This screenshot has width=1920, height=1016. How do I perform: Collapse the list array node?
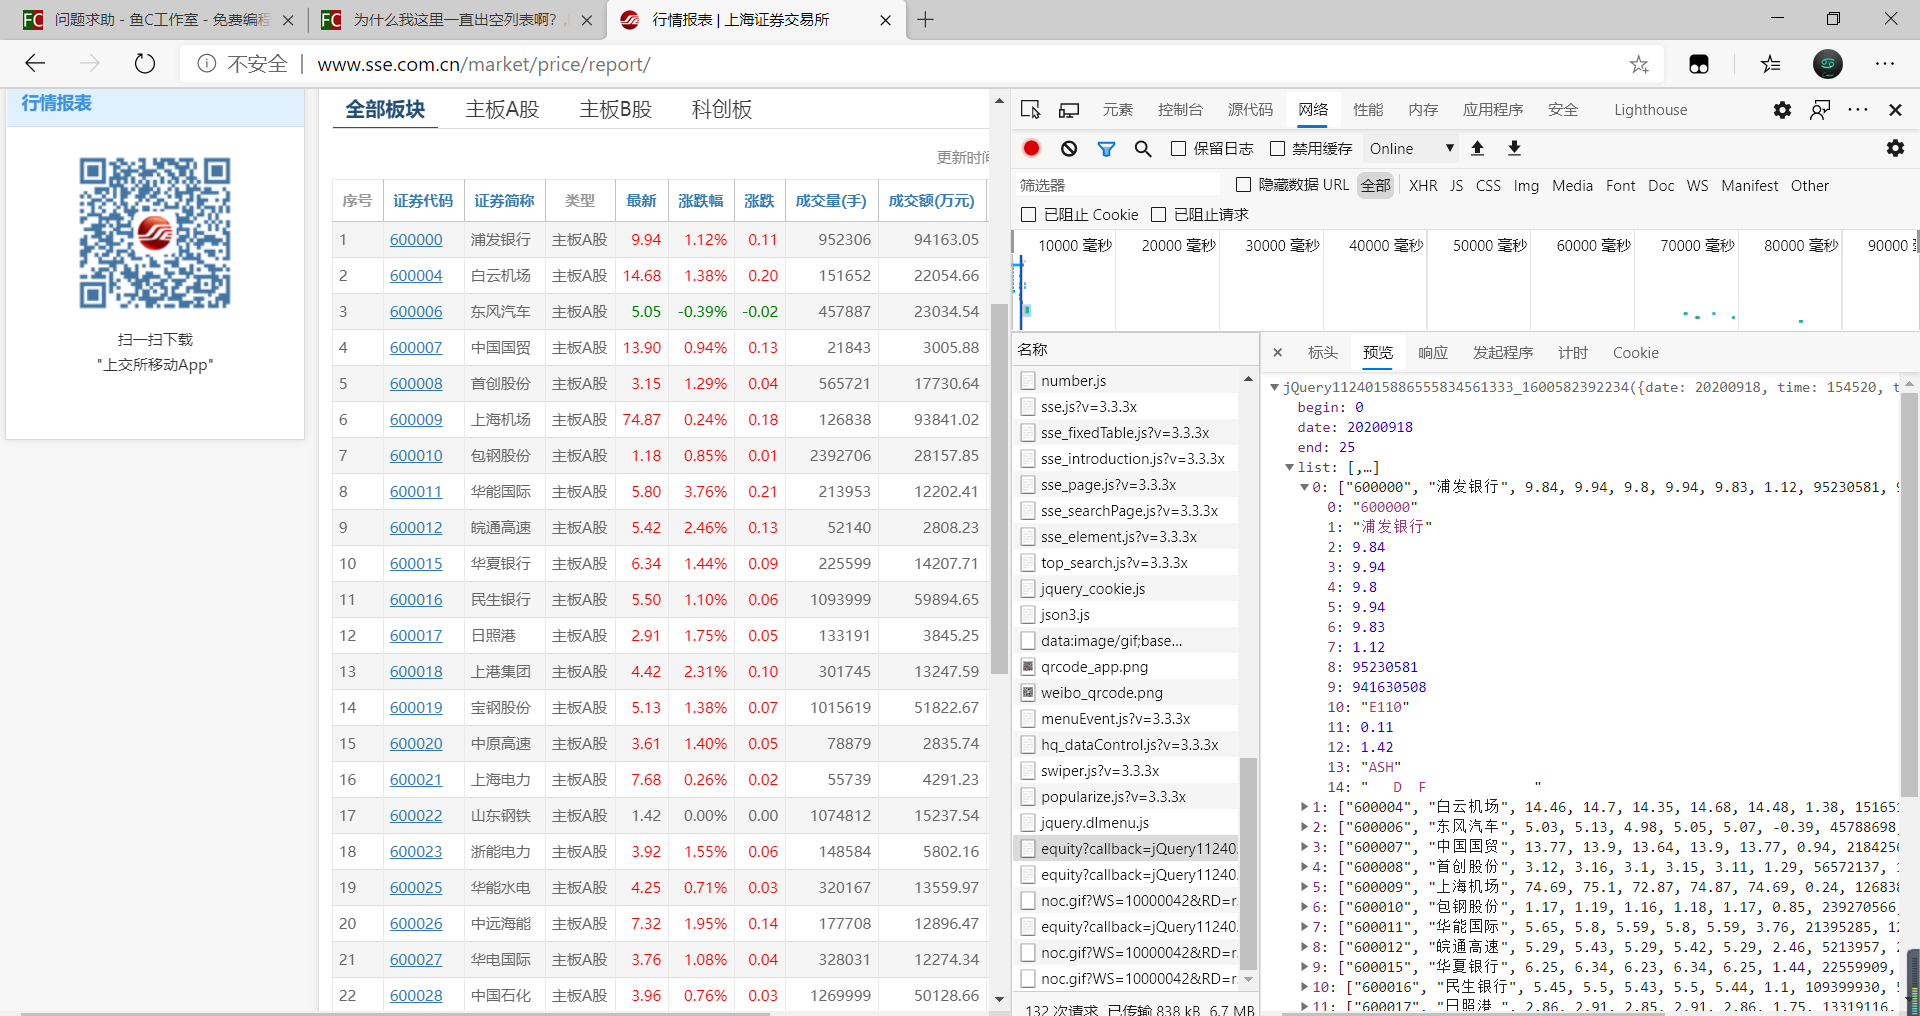[x=1290, y=467]
